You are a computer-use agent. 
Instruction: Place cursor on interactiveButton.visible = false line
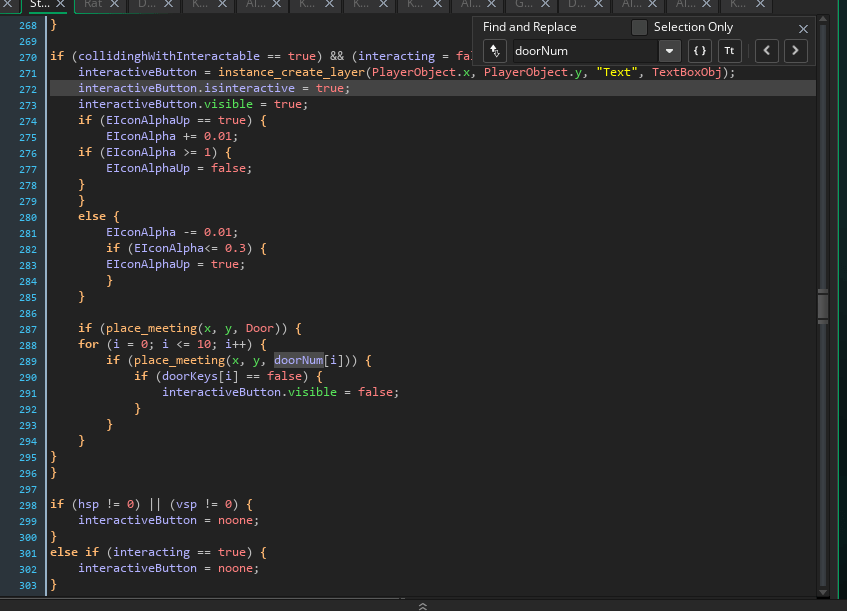click(280, 392)
